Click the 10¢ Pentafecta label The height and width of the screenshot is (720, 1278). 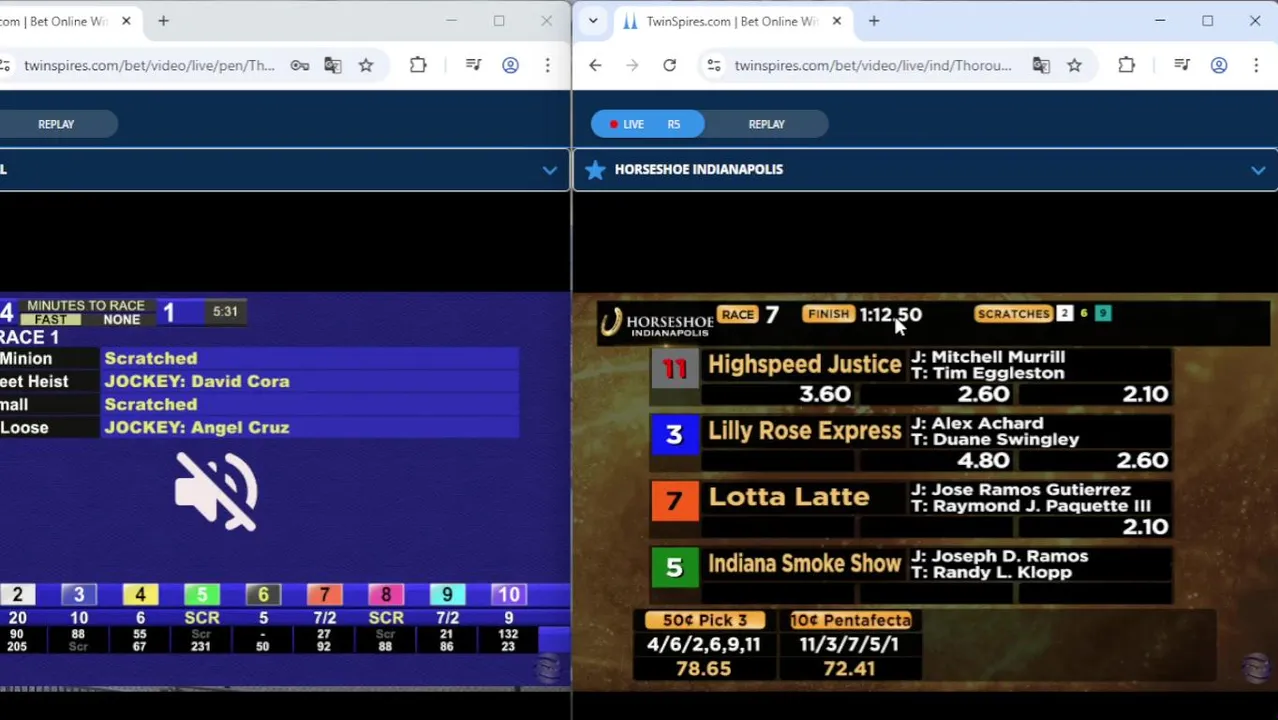[850, 620]
